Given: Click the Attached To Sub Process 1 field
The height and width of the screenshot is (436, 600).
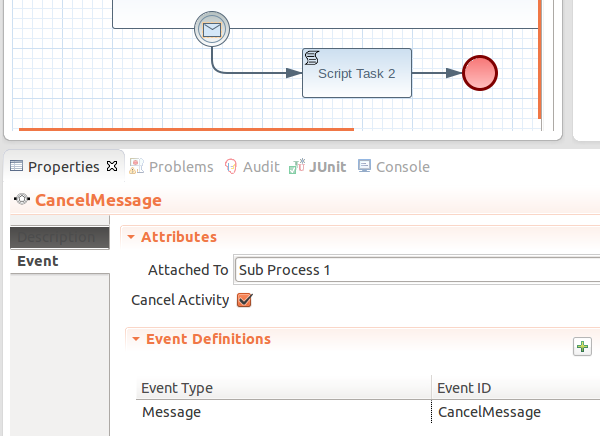Looking at the screenshot, I should click(x=415, y=270).
